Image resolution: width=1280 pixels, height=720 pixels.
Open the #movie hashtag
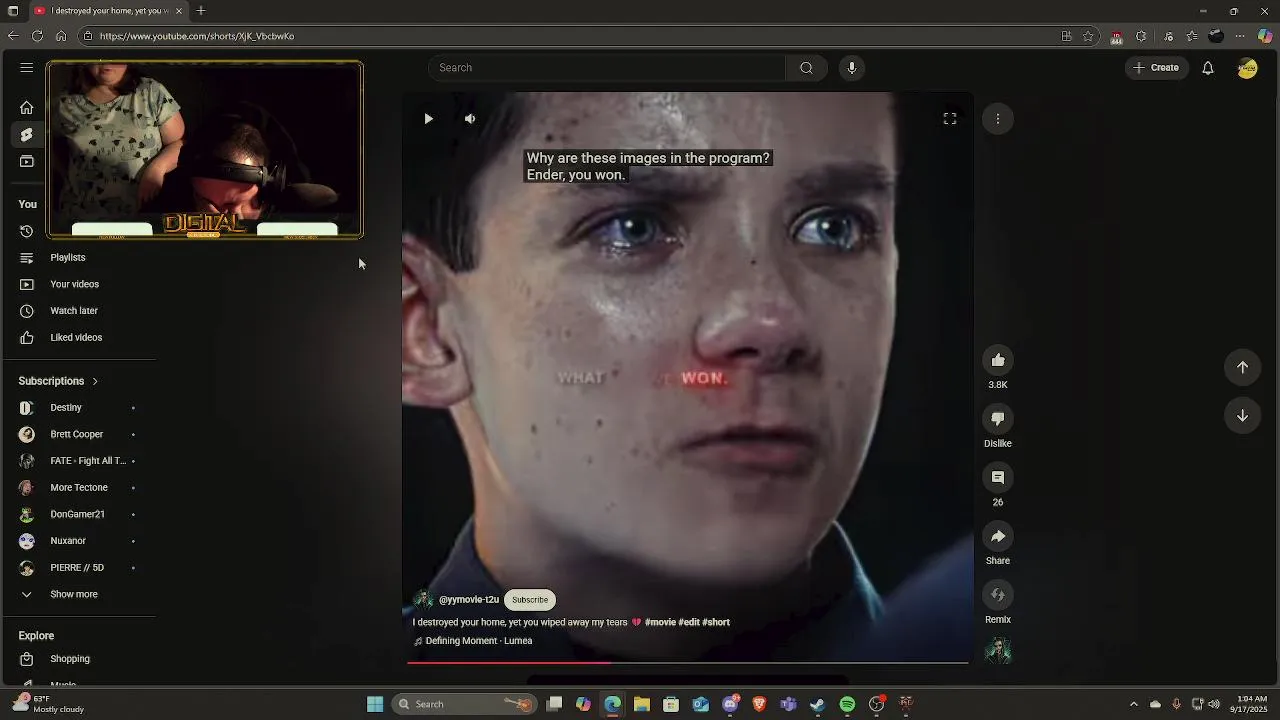pos(660,622)
